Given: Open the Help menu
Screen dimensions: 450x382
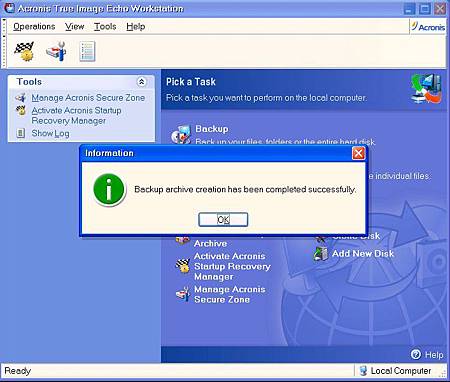Looking at the screenshot, I should coord(136,26).
